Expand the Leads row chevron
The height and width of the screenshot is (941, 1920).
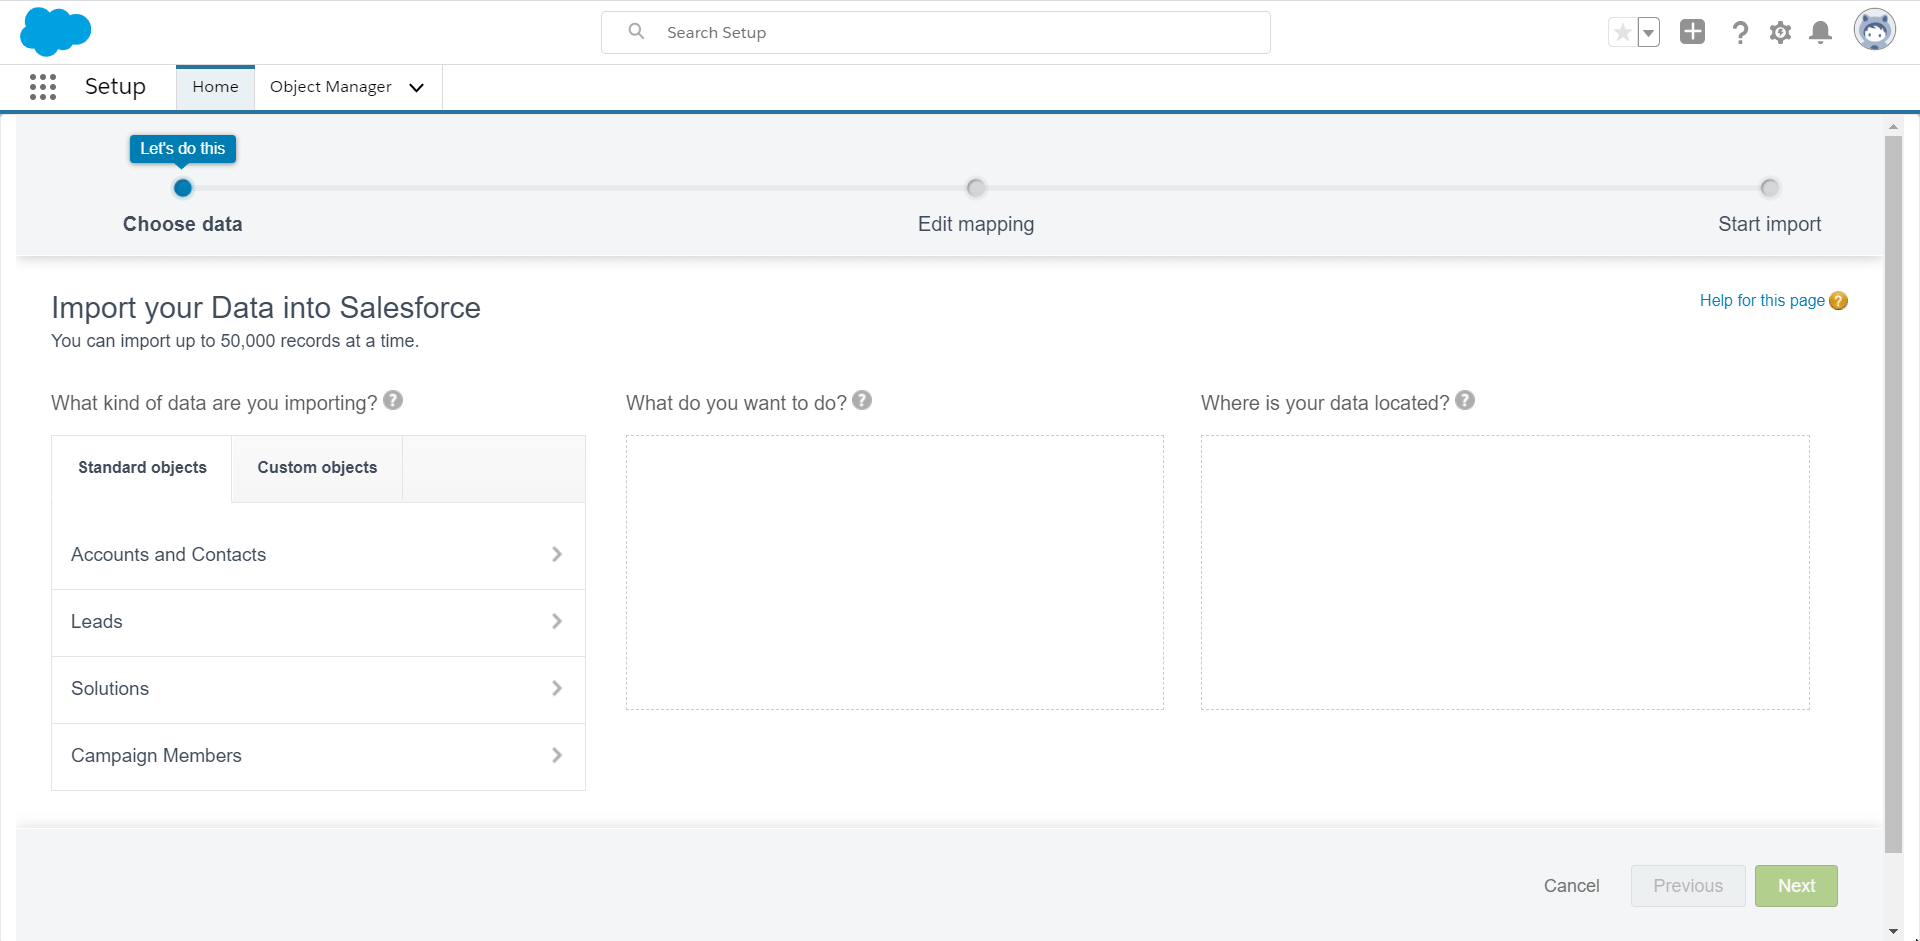click(557, 621)
